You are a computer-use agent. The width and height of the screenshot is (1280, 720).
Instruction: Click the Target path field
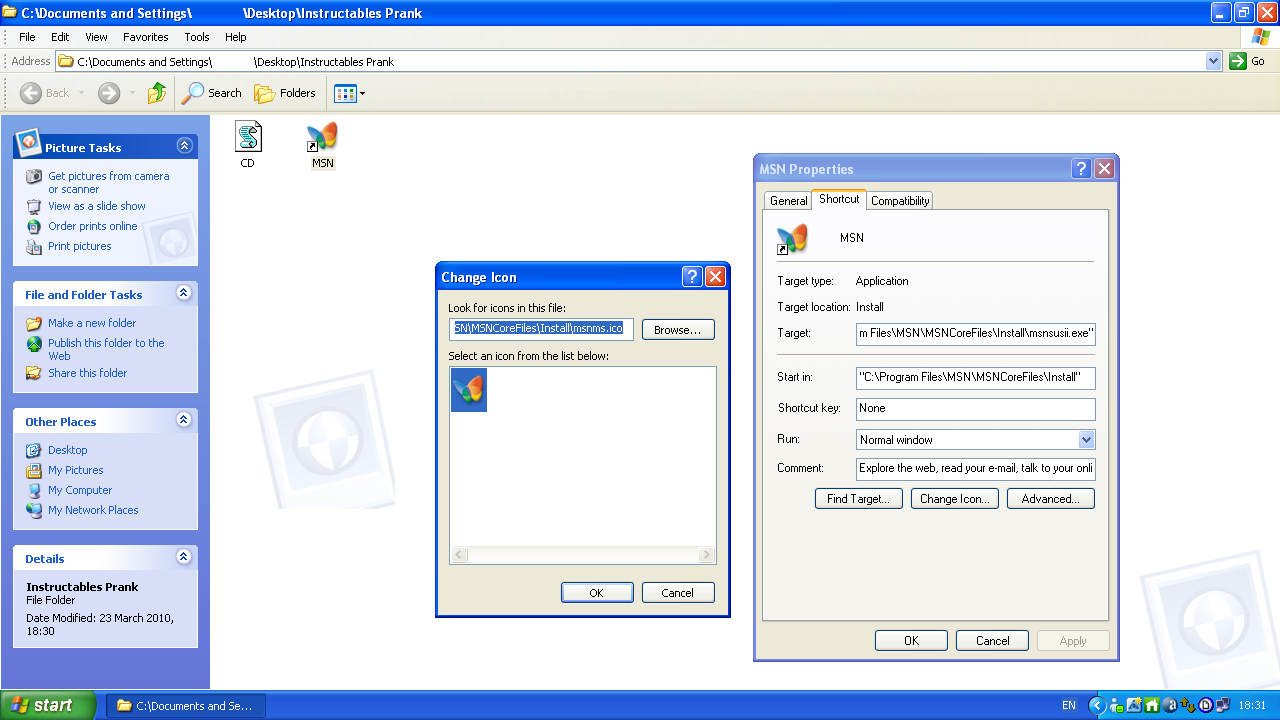pos(976,333)
